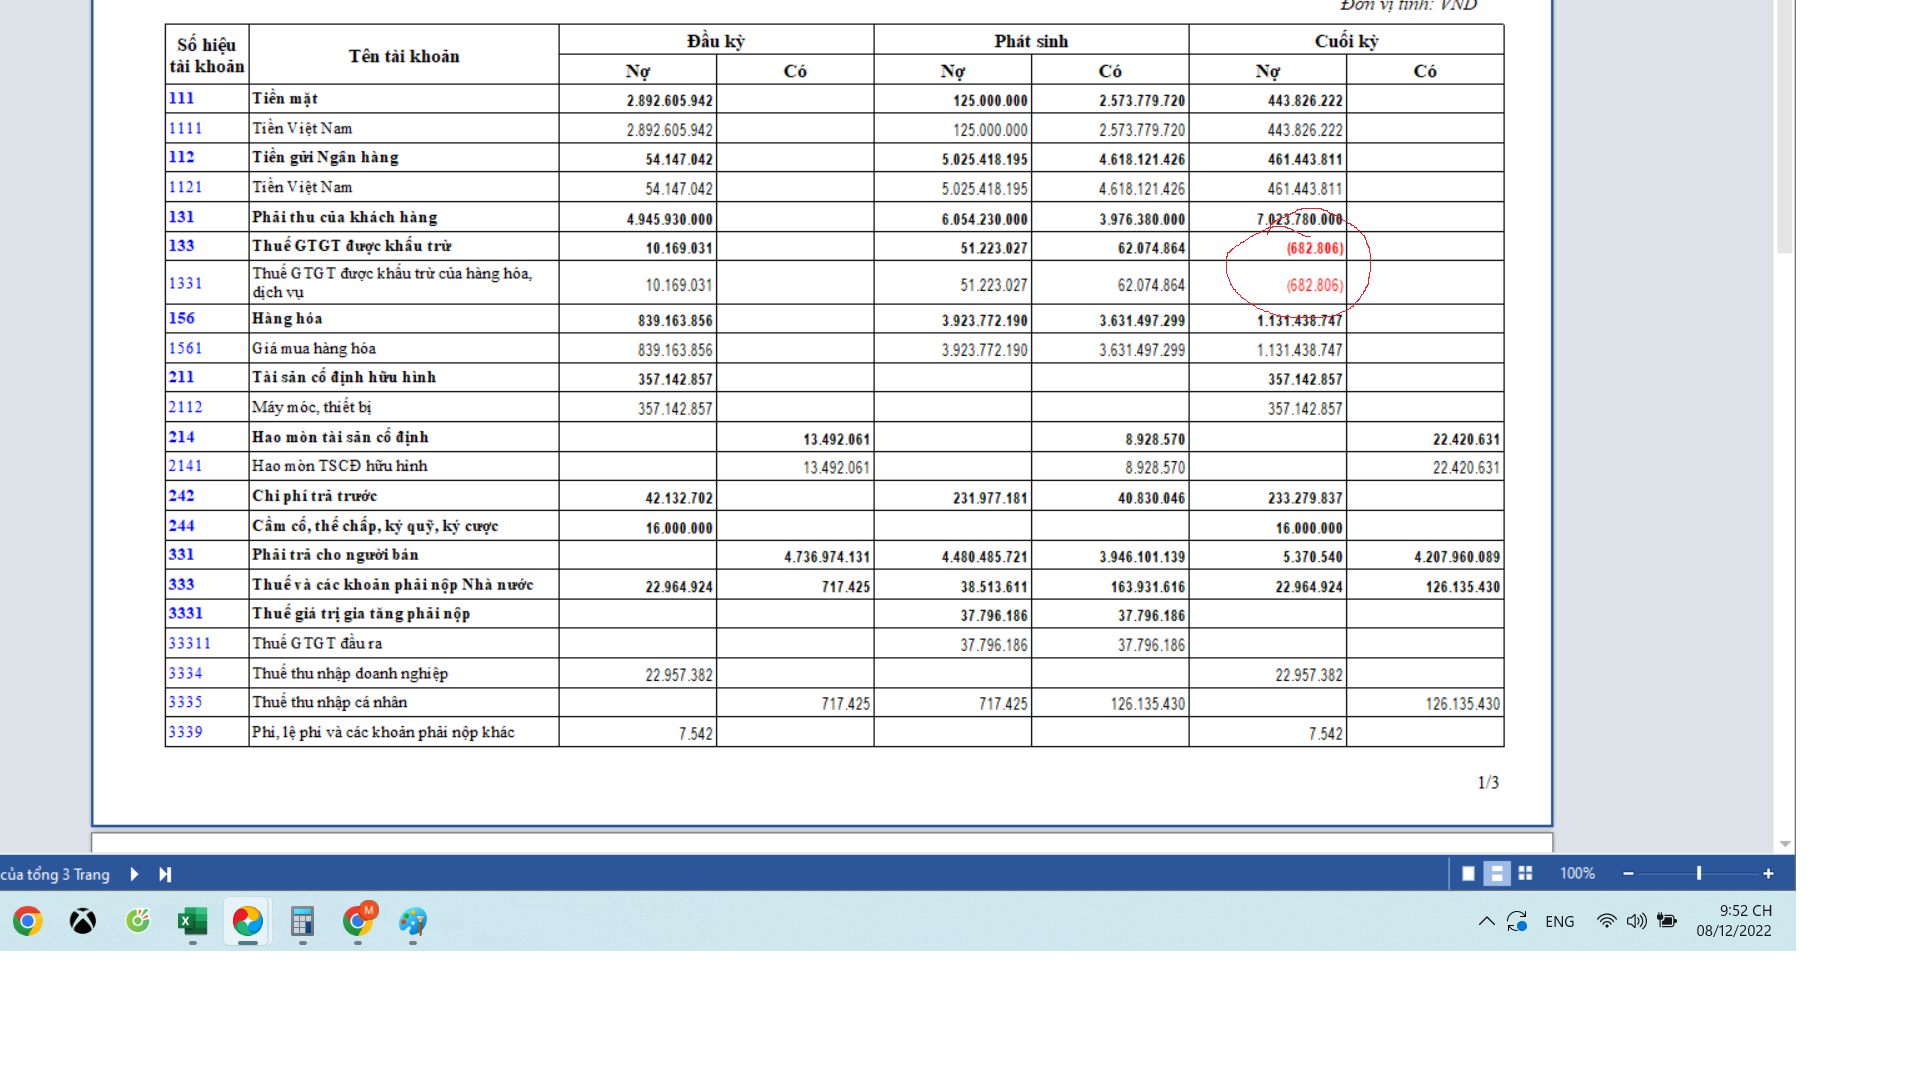
Task: Open account 3335 link
Action: 185,702
